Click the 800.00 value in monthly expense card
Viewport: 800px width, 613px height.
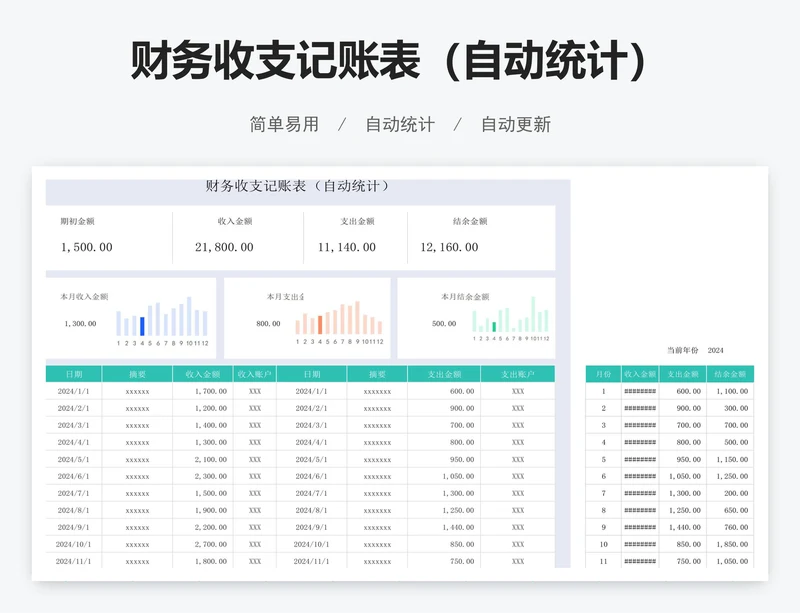pos(268,324)
